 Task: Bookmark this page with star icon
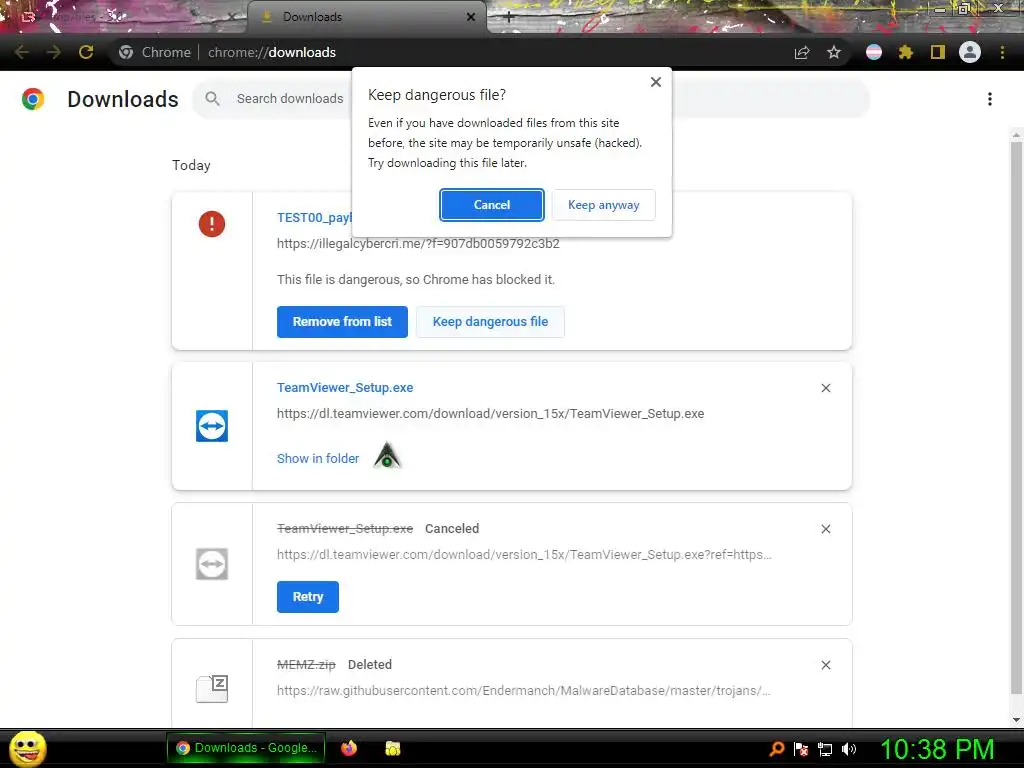click(x=834, y=52)
